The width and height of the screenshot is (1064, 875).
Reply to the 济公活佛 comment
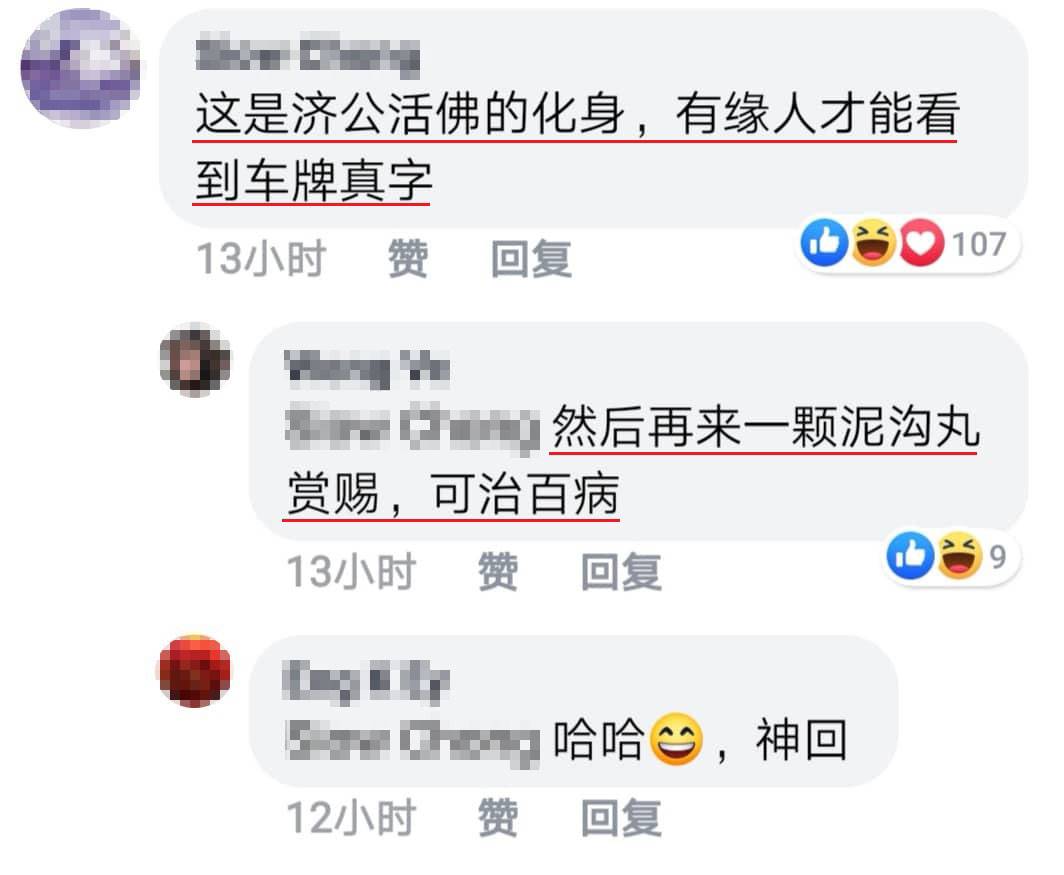pyautogui.click(x=531, y=259)
